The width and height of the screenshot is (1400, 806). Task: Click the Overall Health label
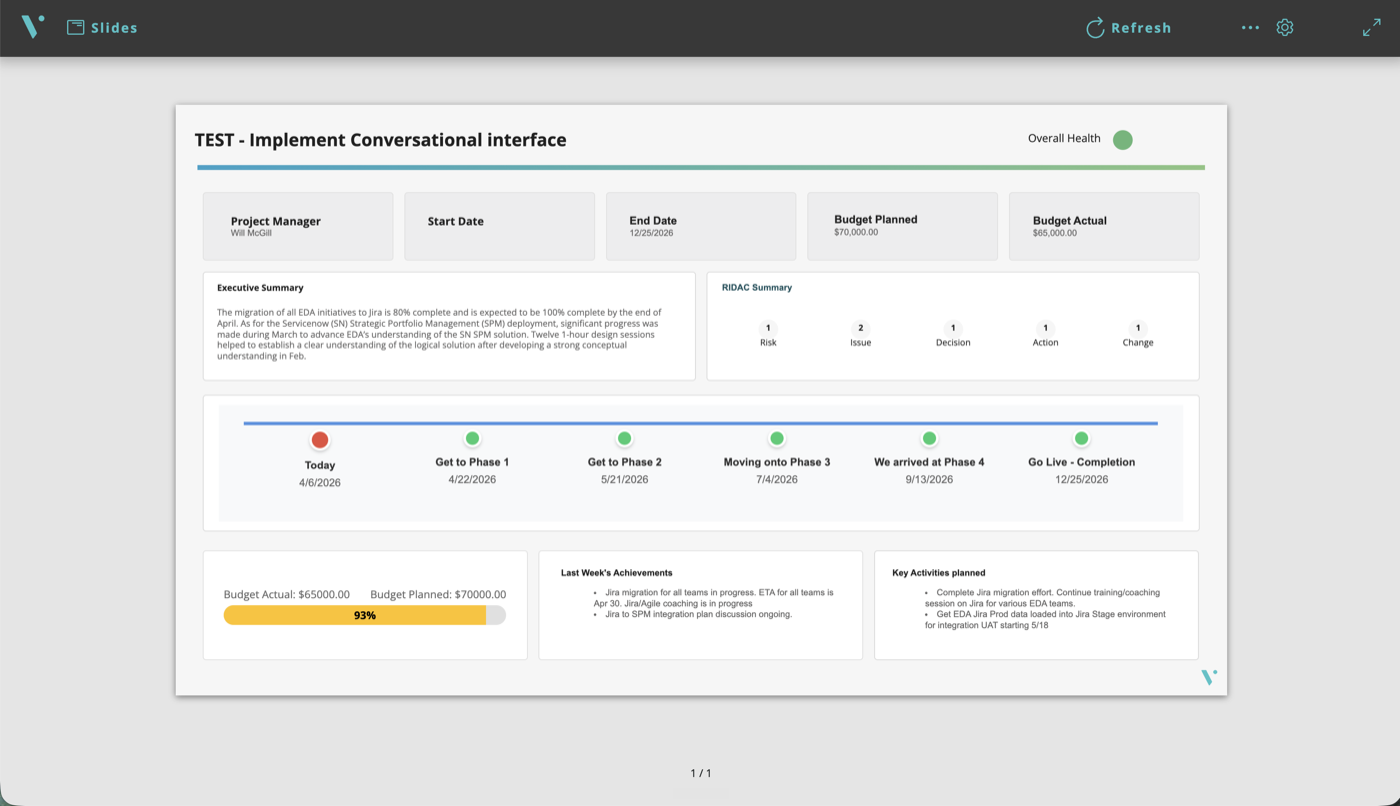1064,139
